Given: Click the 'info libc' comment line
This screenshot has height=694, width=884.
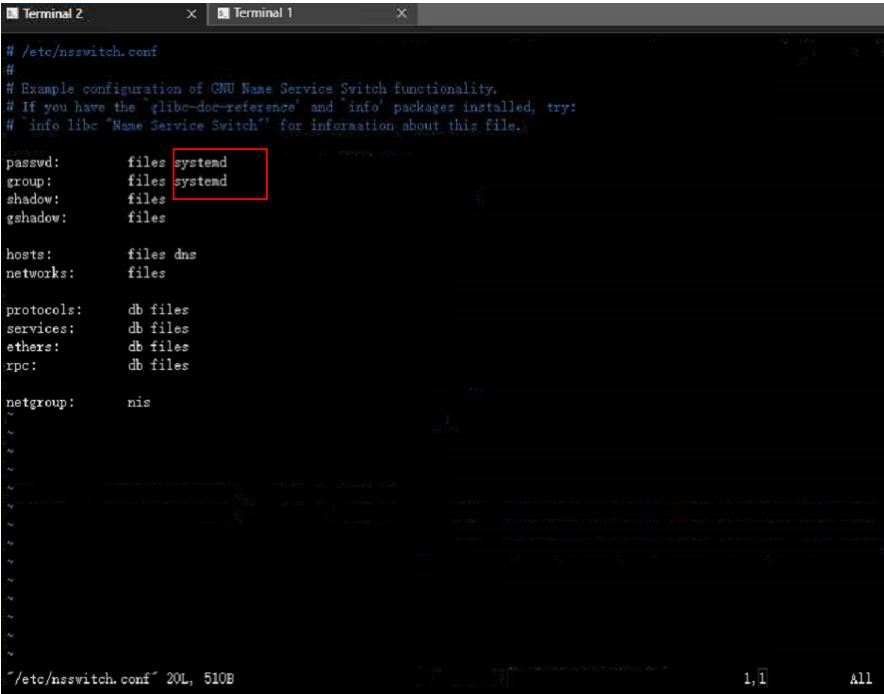Looking at the screenshot, I should pos(264,125).
